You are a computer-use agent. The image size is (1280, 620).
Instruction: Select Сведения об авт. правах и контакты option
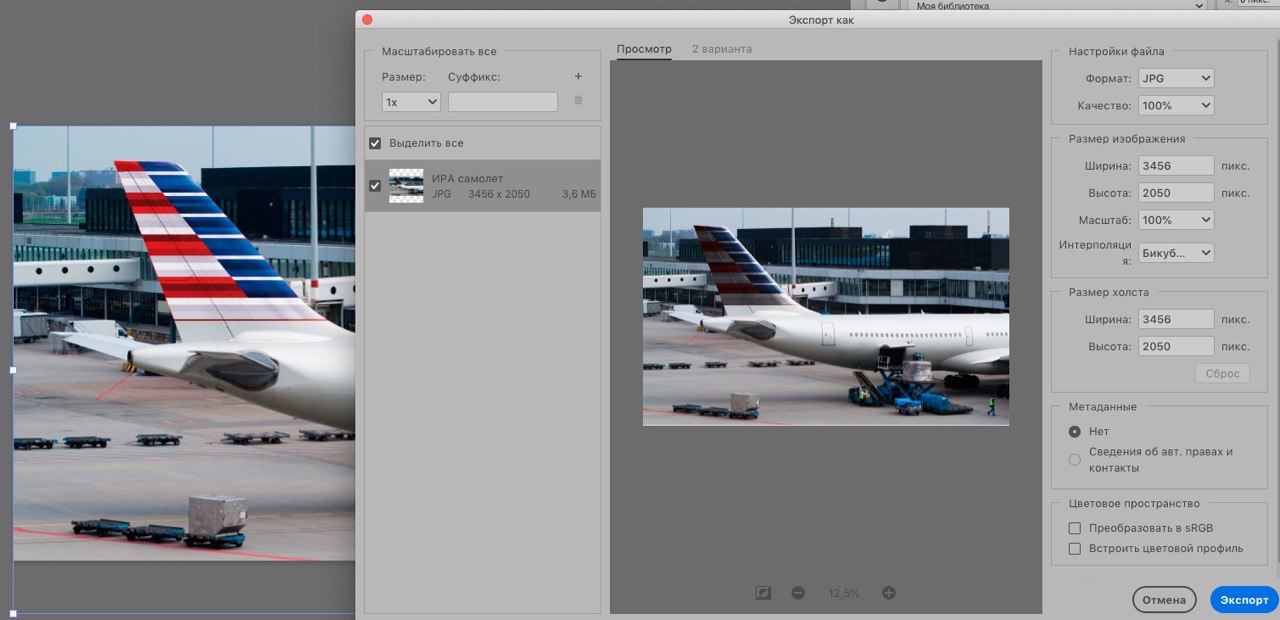pyautogui.click(x=1075, y=460)
